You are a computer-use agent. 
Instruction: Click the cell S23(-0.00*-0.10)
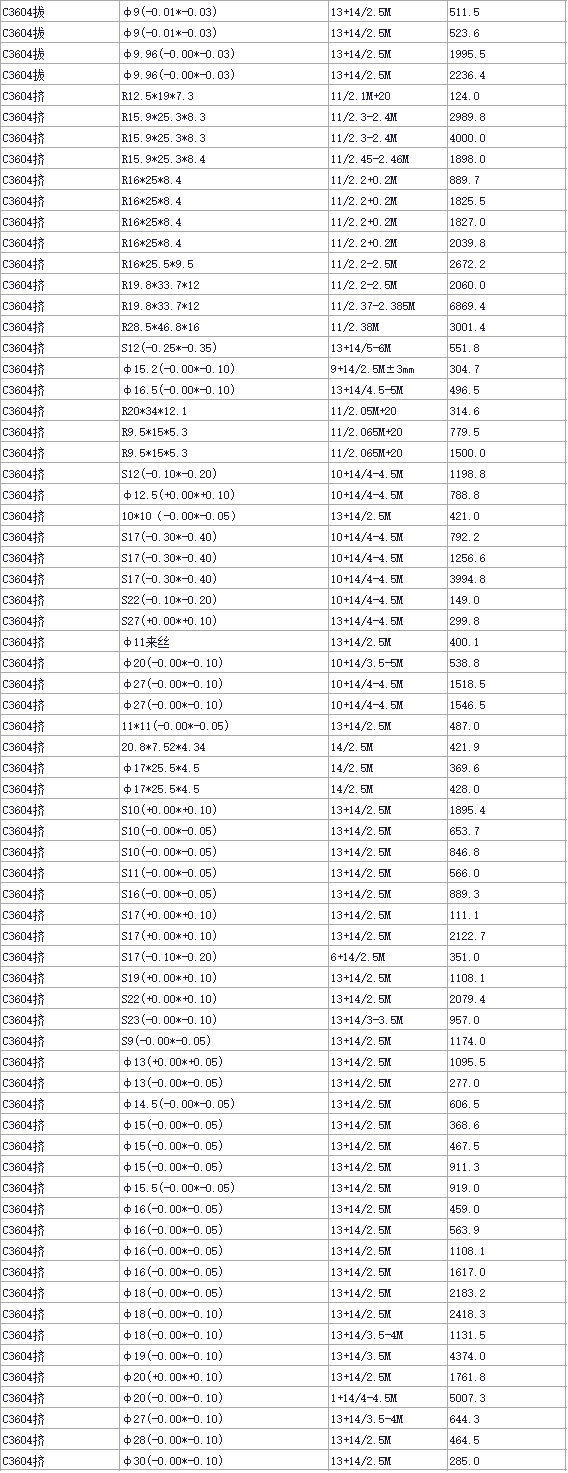point(222,1020)
